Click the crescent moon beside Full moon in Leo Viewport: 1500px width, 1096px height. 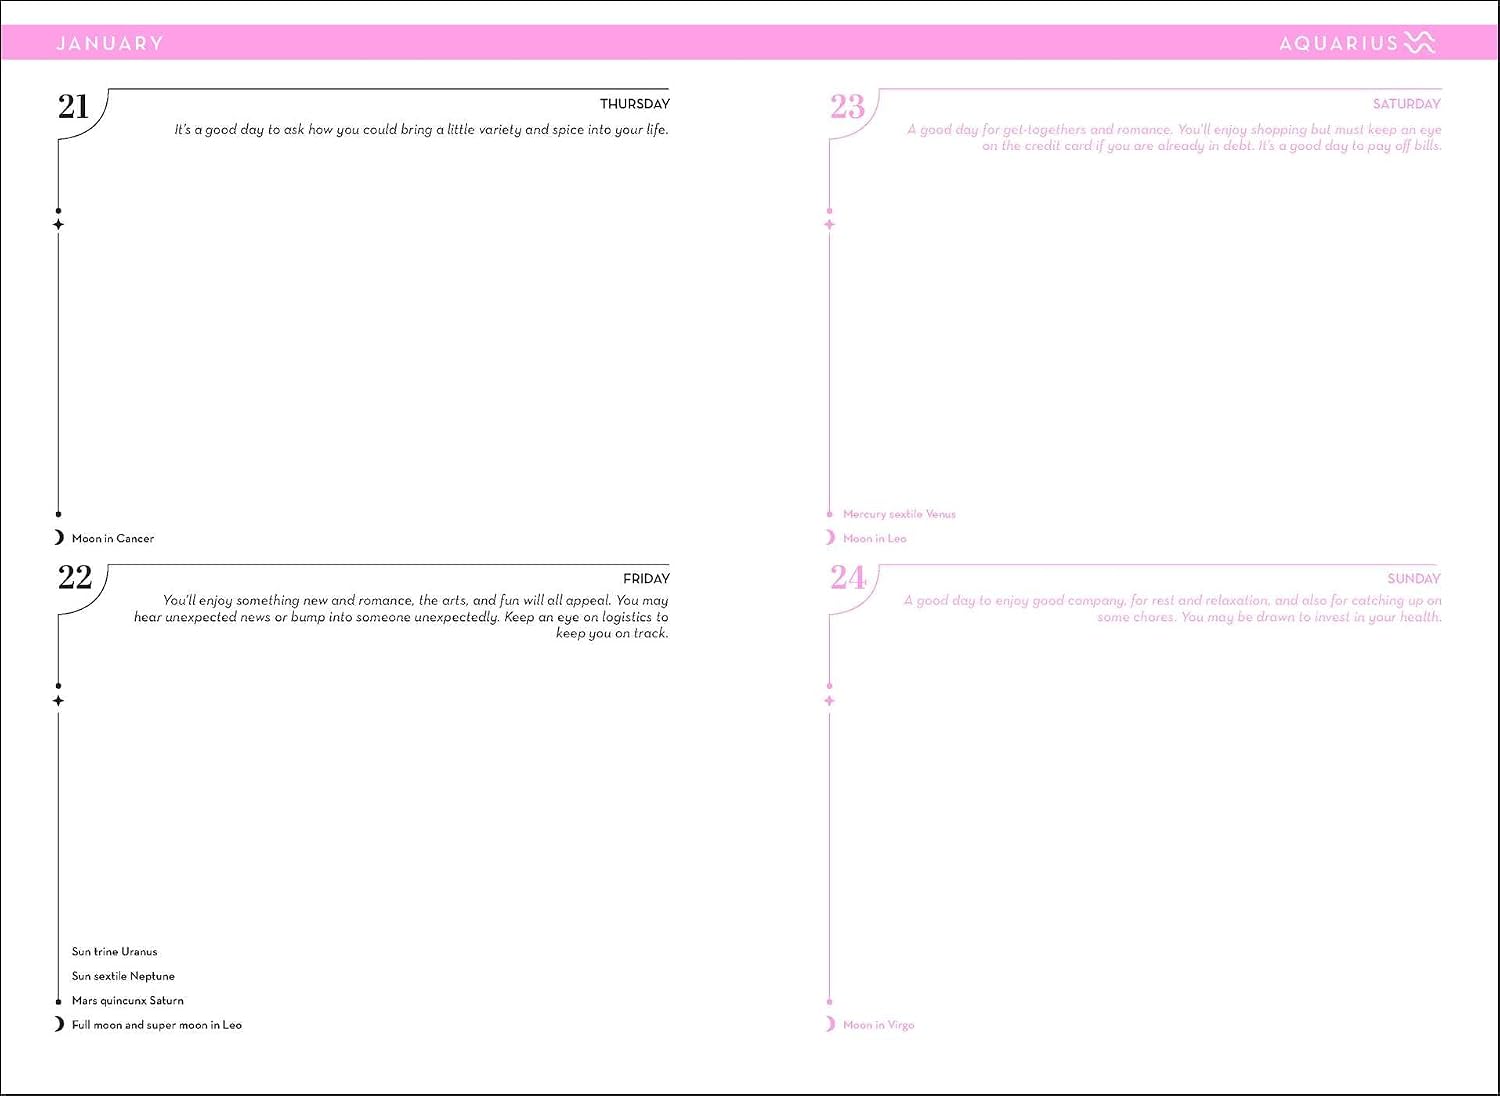[59, 1024]
